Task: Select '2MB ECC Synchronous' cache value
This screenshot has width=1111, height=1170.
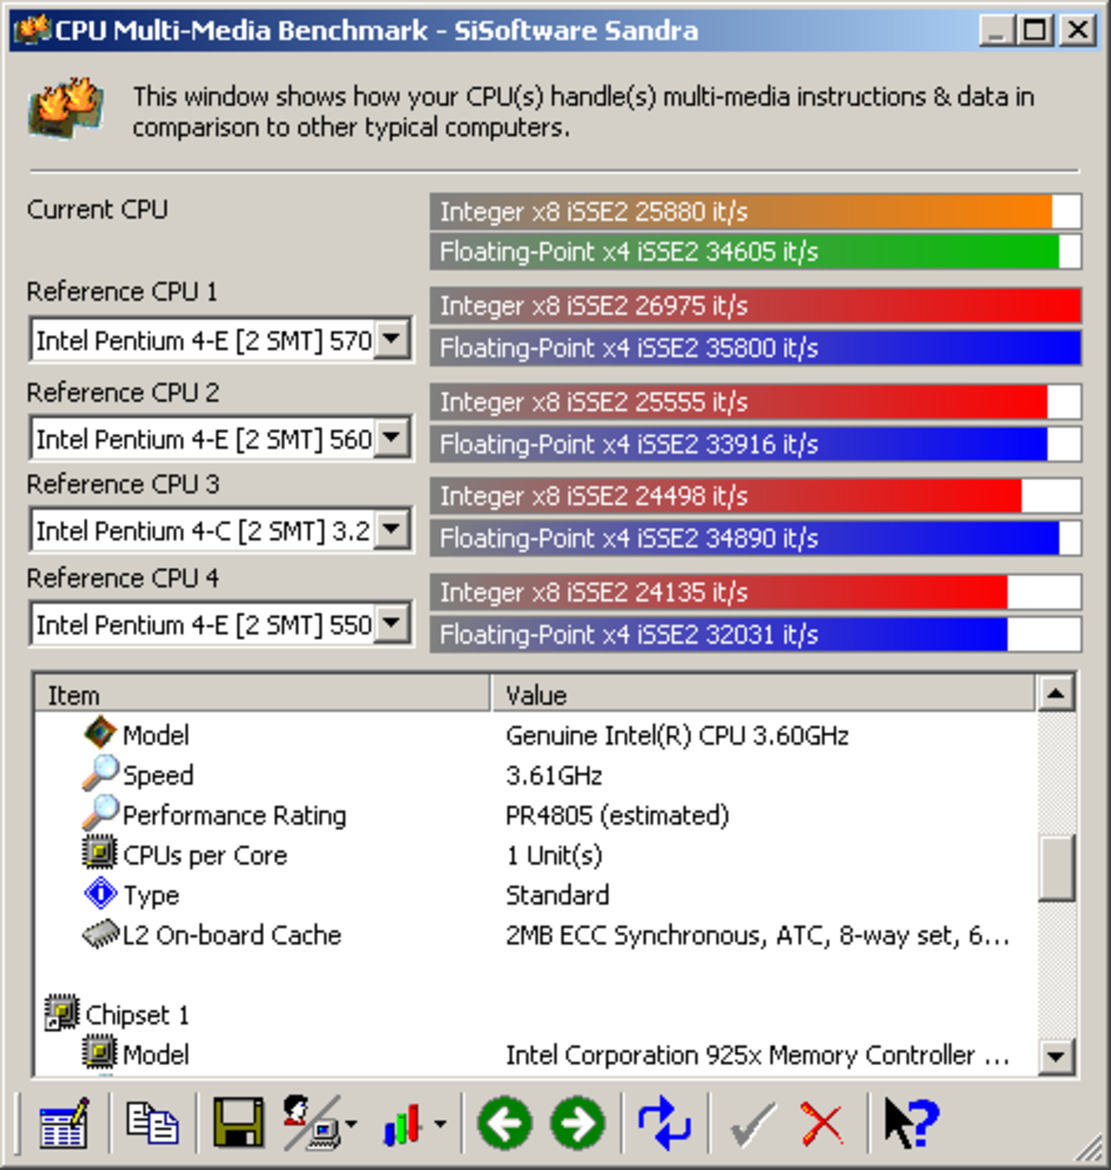Action: [757, 935]
